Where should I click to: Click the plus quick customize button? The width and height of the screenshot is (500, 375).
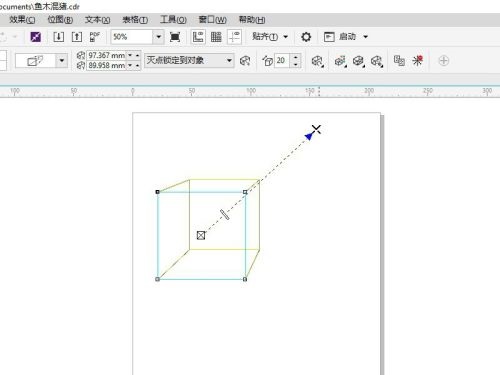point(444,61)
